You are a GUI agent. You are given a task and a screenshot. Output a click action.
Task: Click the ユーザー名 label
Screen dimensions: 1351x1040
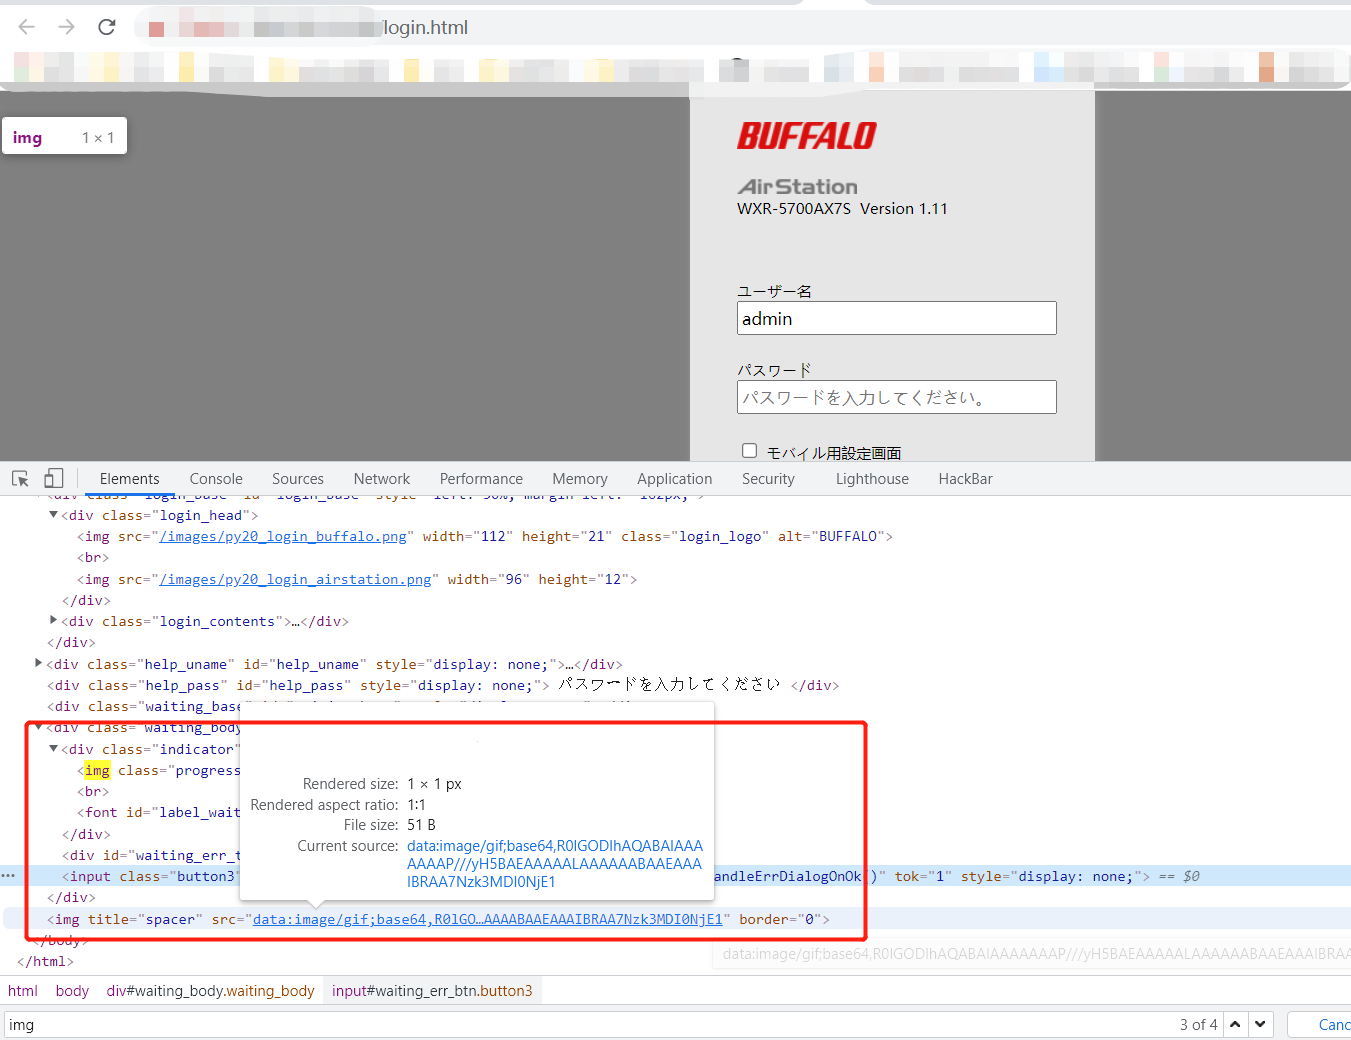pos(774,291)
